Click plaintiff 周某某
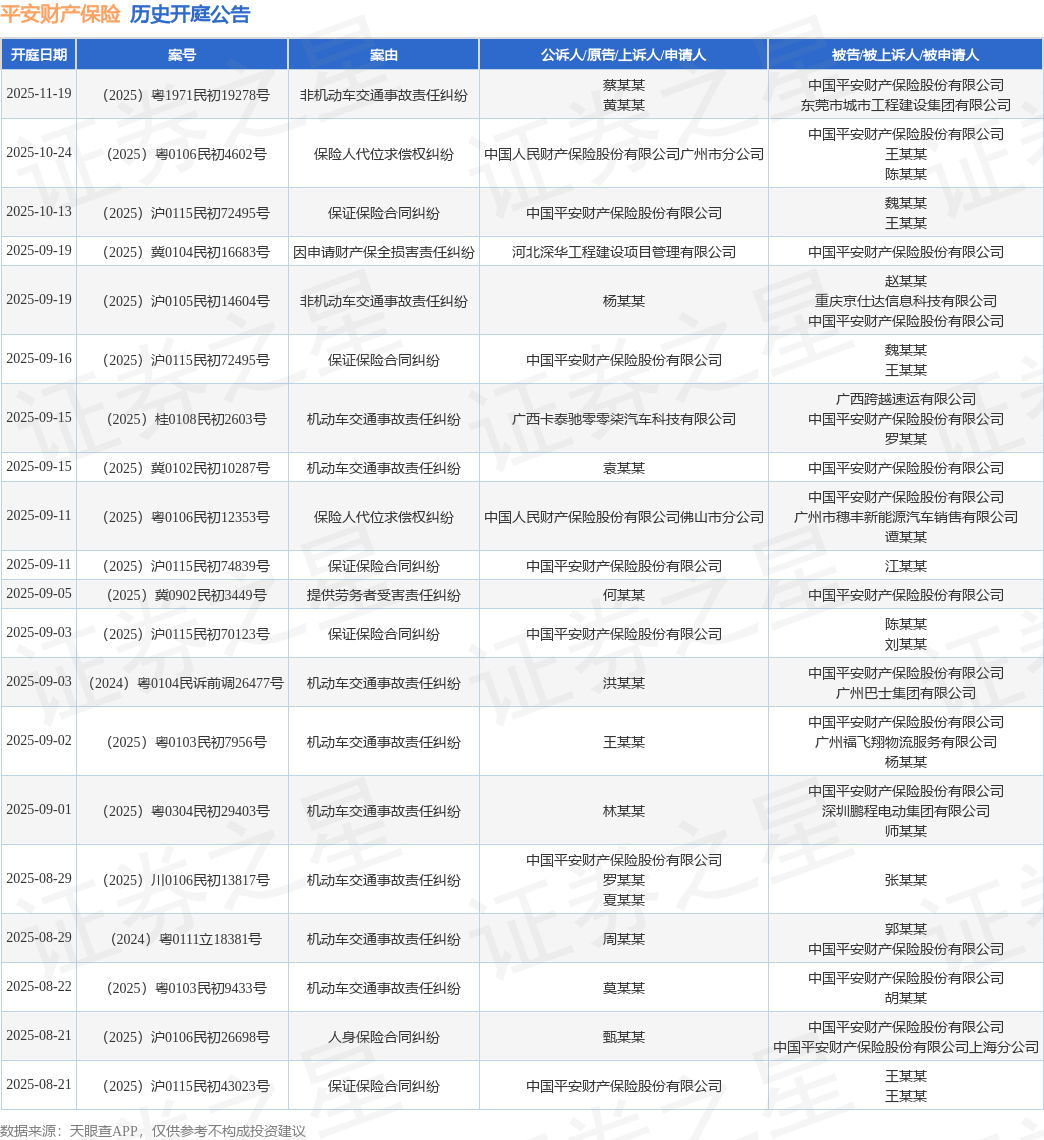Screen dimensions: 1044x1140 coord(624,939)
